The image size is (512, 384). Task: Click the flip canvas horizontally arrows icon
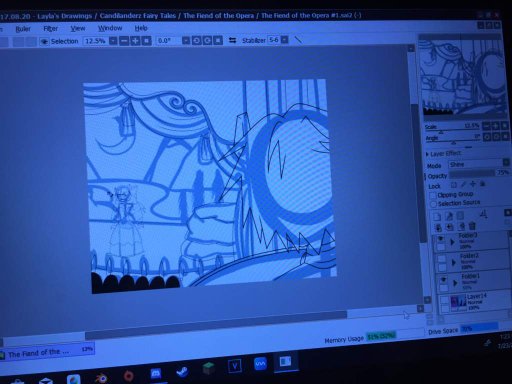(x=232, y=40)
